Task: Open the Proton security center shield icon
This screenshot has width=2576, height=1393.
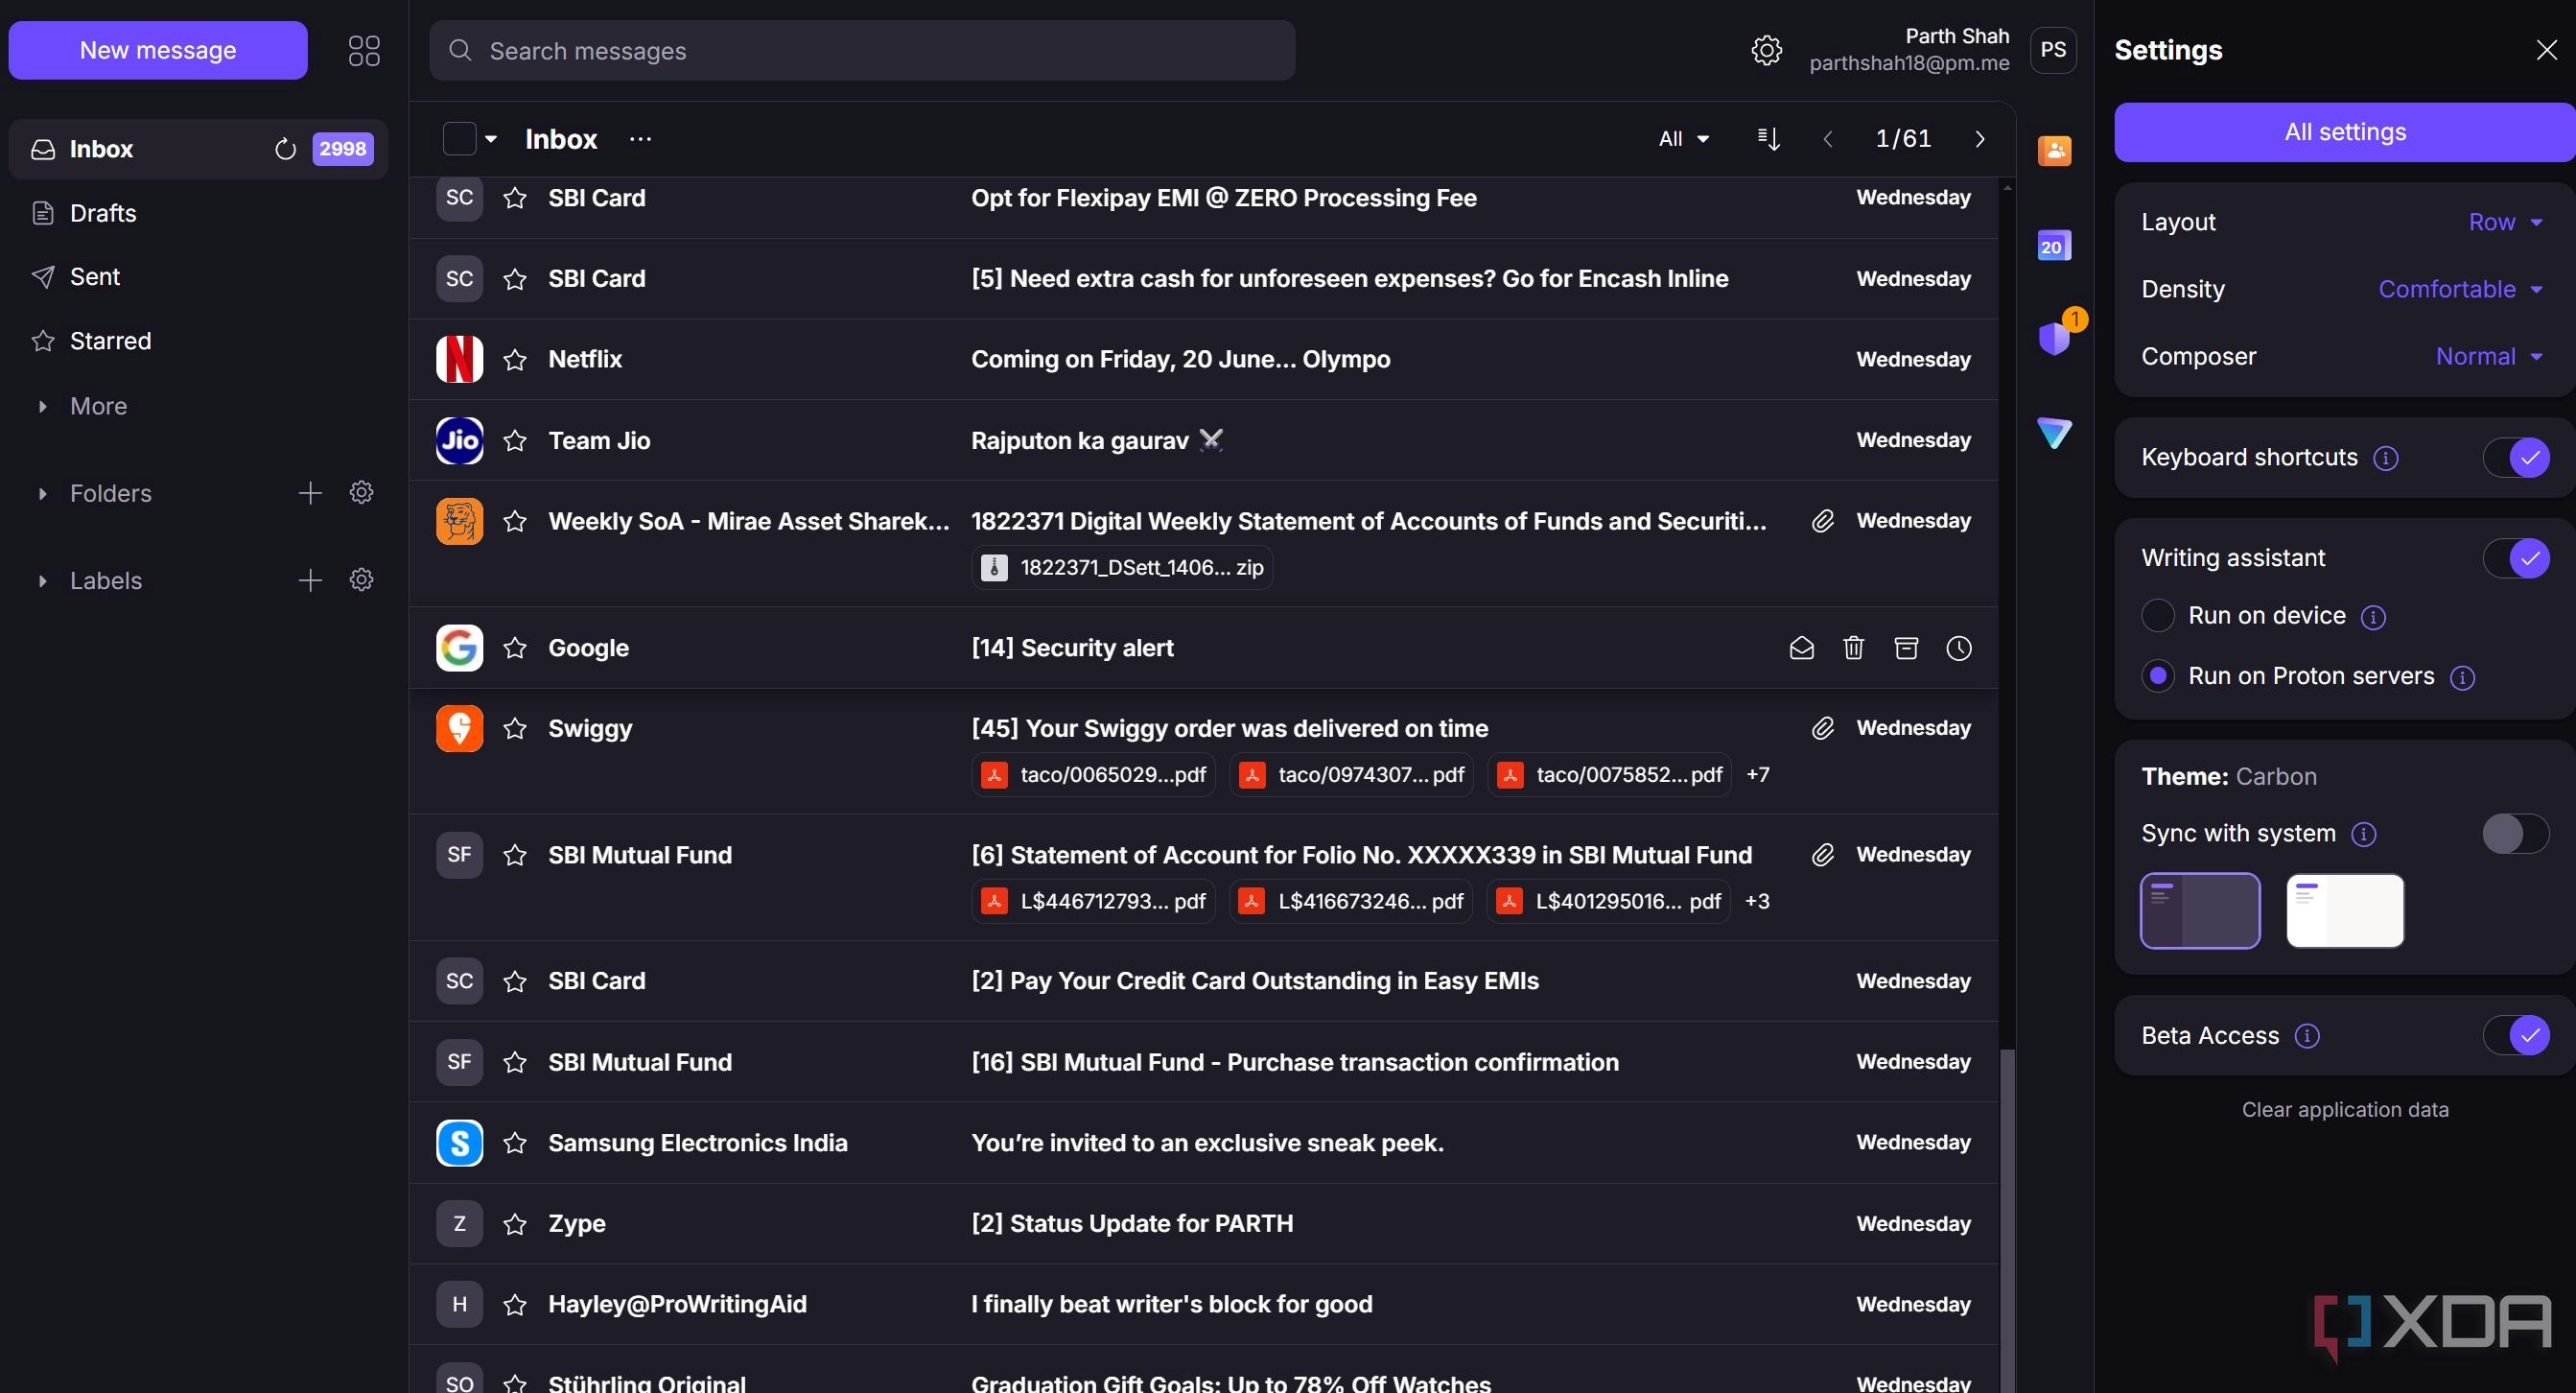Action: click(2054, 337)
